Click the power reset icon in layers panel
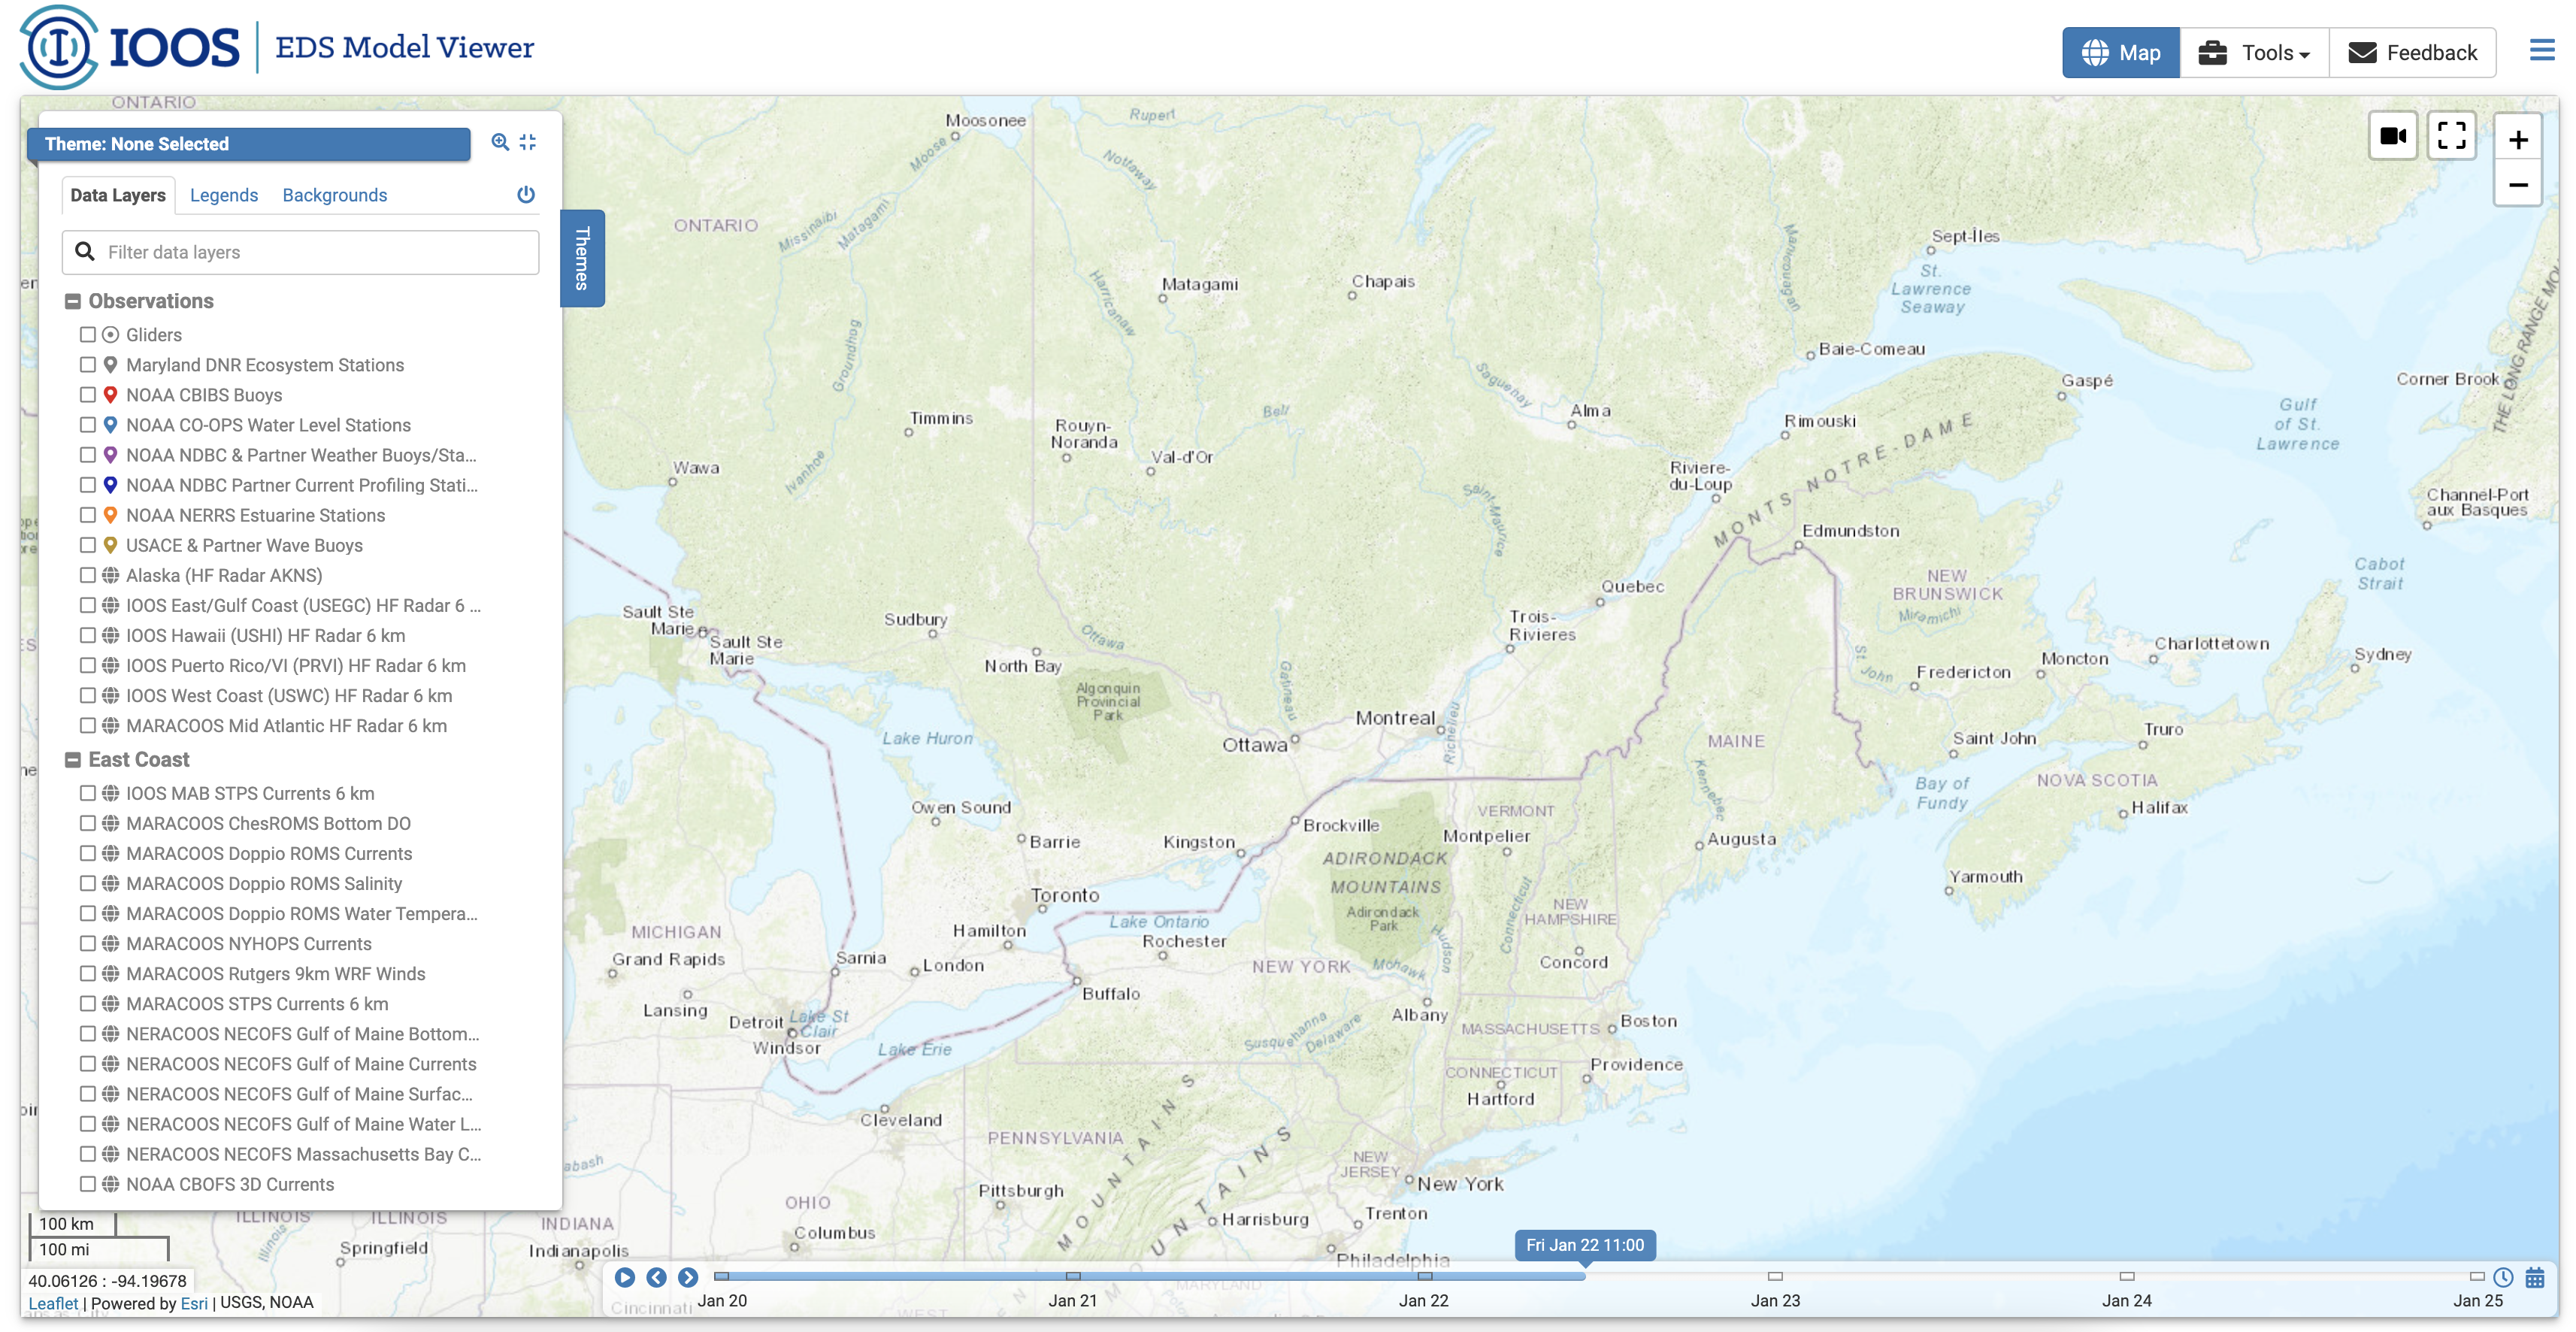Image resolution: width=2576 pixels, height=1332 pixels. point(526,195)
